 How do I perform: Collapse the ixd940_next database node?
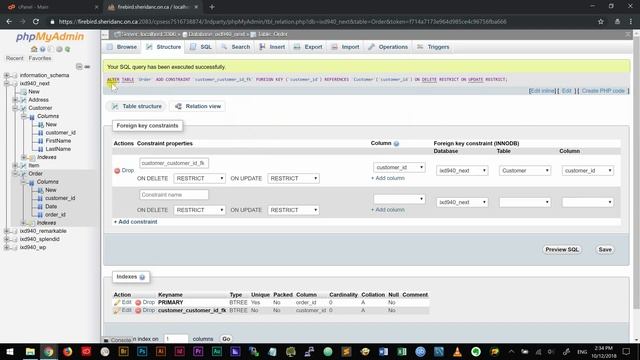coord(7,84)
